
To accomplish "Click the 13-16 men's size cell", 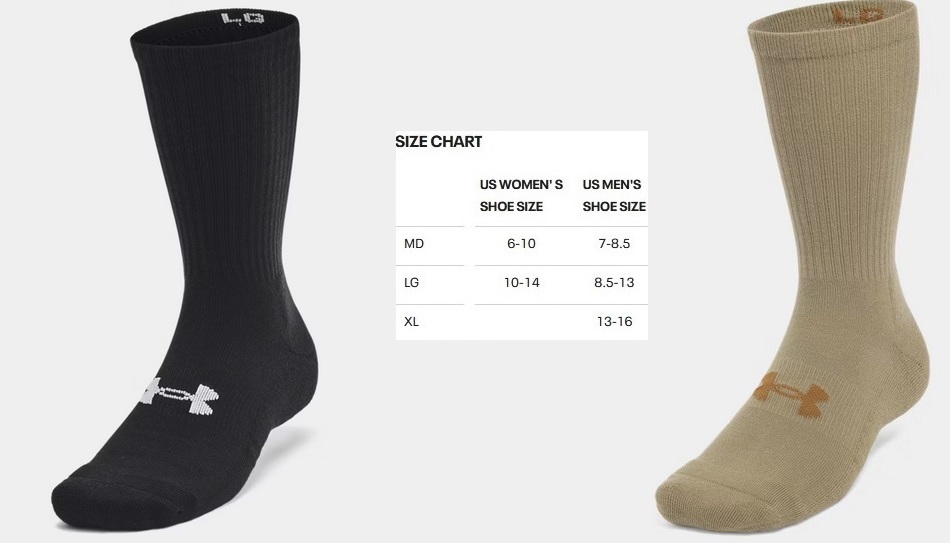I will click(614, 321).
